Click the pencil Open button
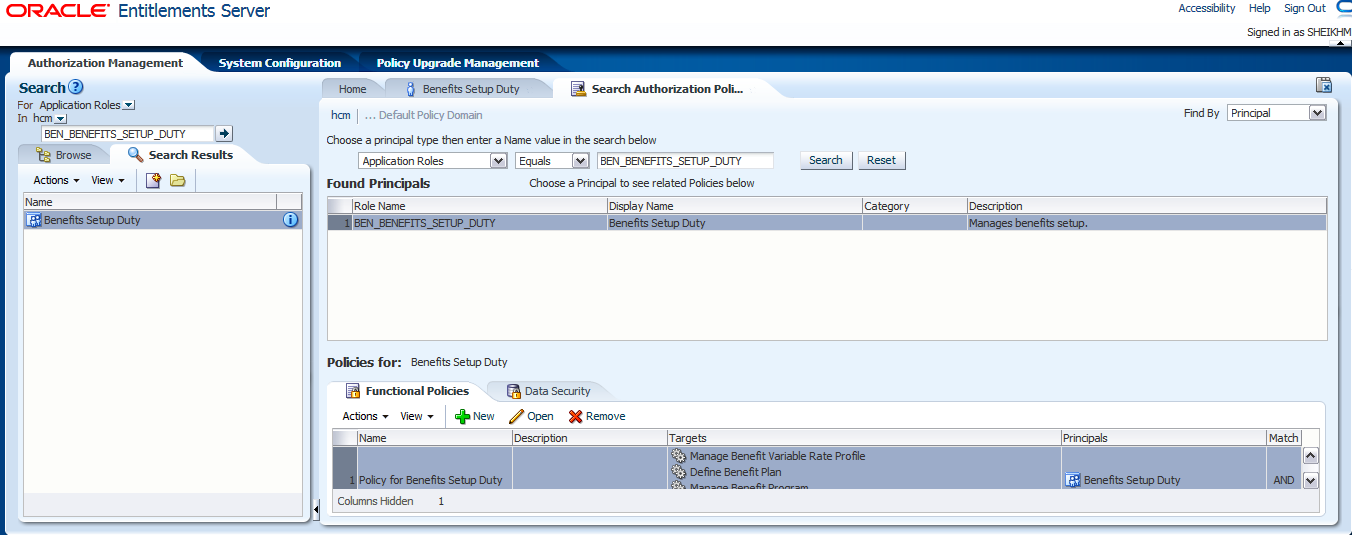Viewport: 1361px width, 535px height. pyautogui.click(x=531, y=416)
